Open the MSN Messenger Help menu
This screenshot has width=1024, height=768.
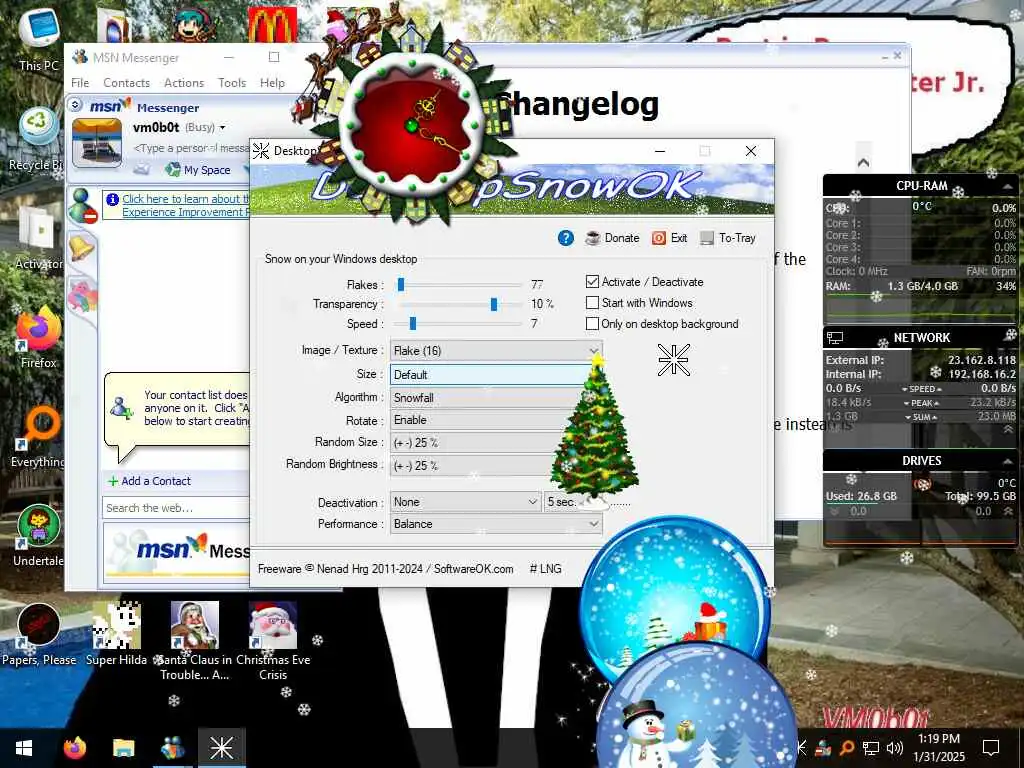point(272,83)
